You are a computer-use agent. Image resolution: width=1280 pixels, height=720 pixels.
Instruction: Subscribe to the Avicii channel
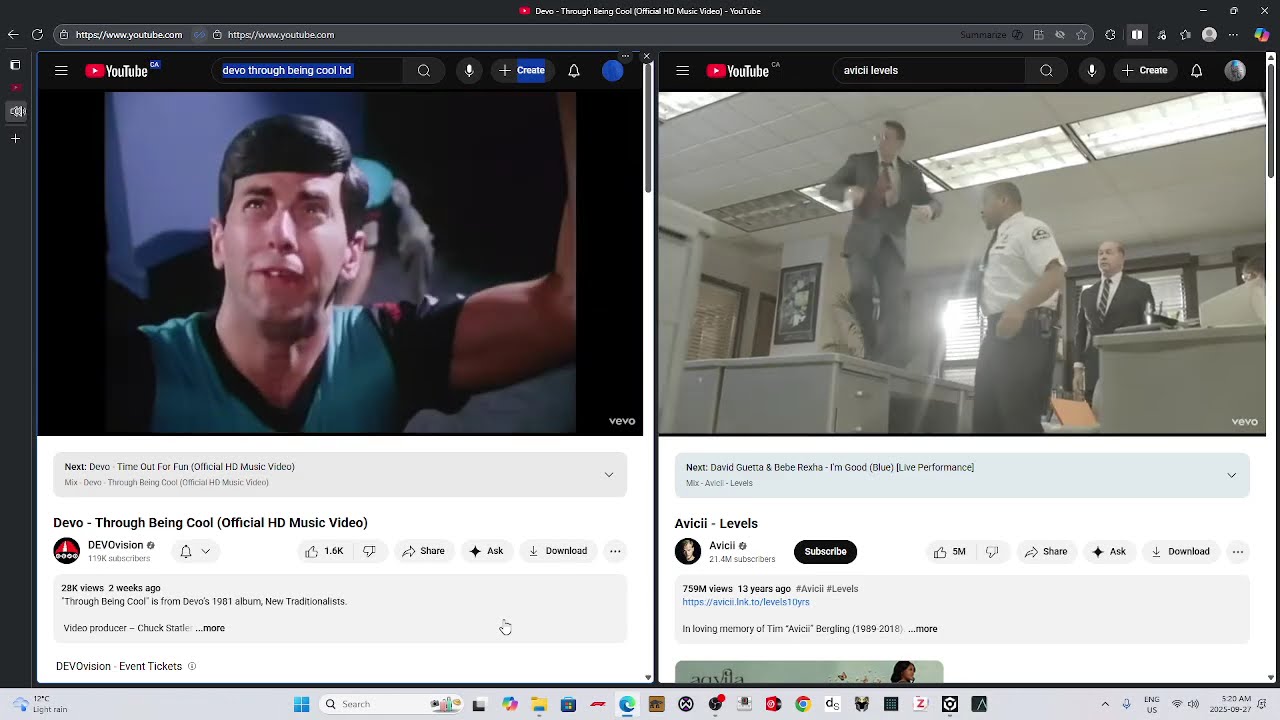coord(825,552)
